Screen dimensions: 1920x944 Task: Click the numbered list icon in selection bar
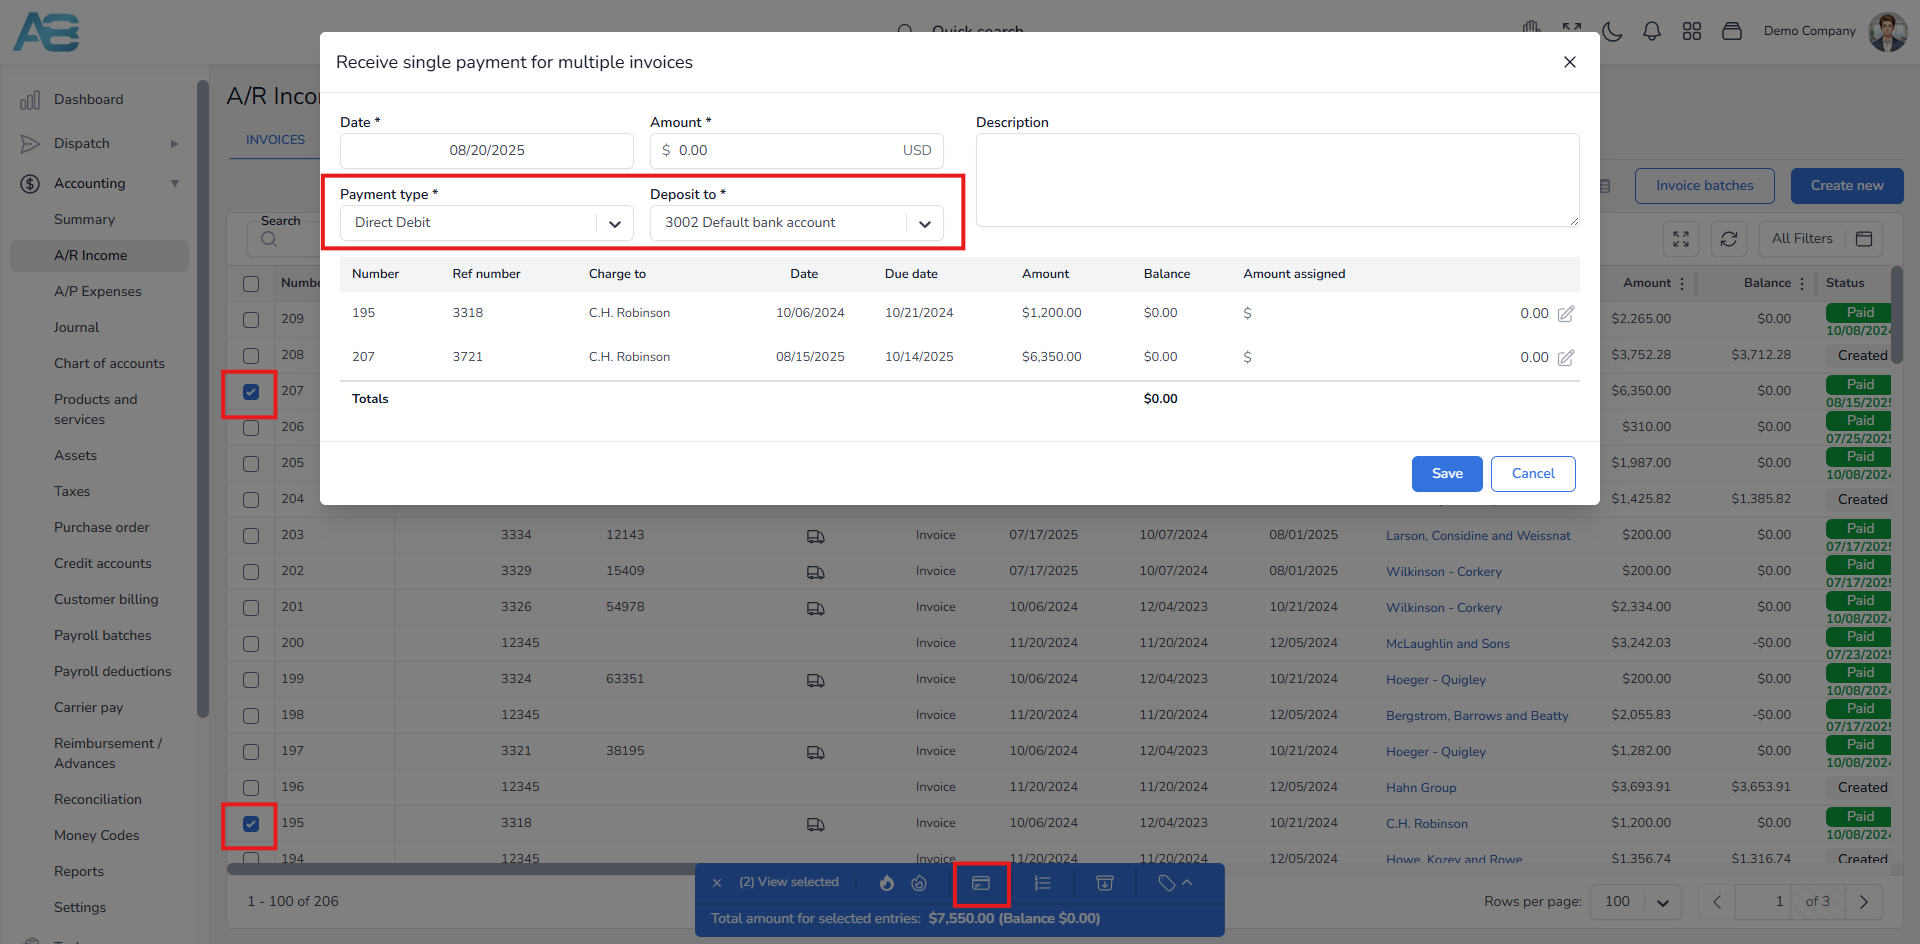1042,883
